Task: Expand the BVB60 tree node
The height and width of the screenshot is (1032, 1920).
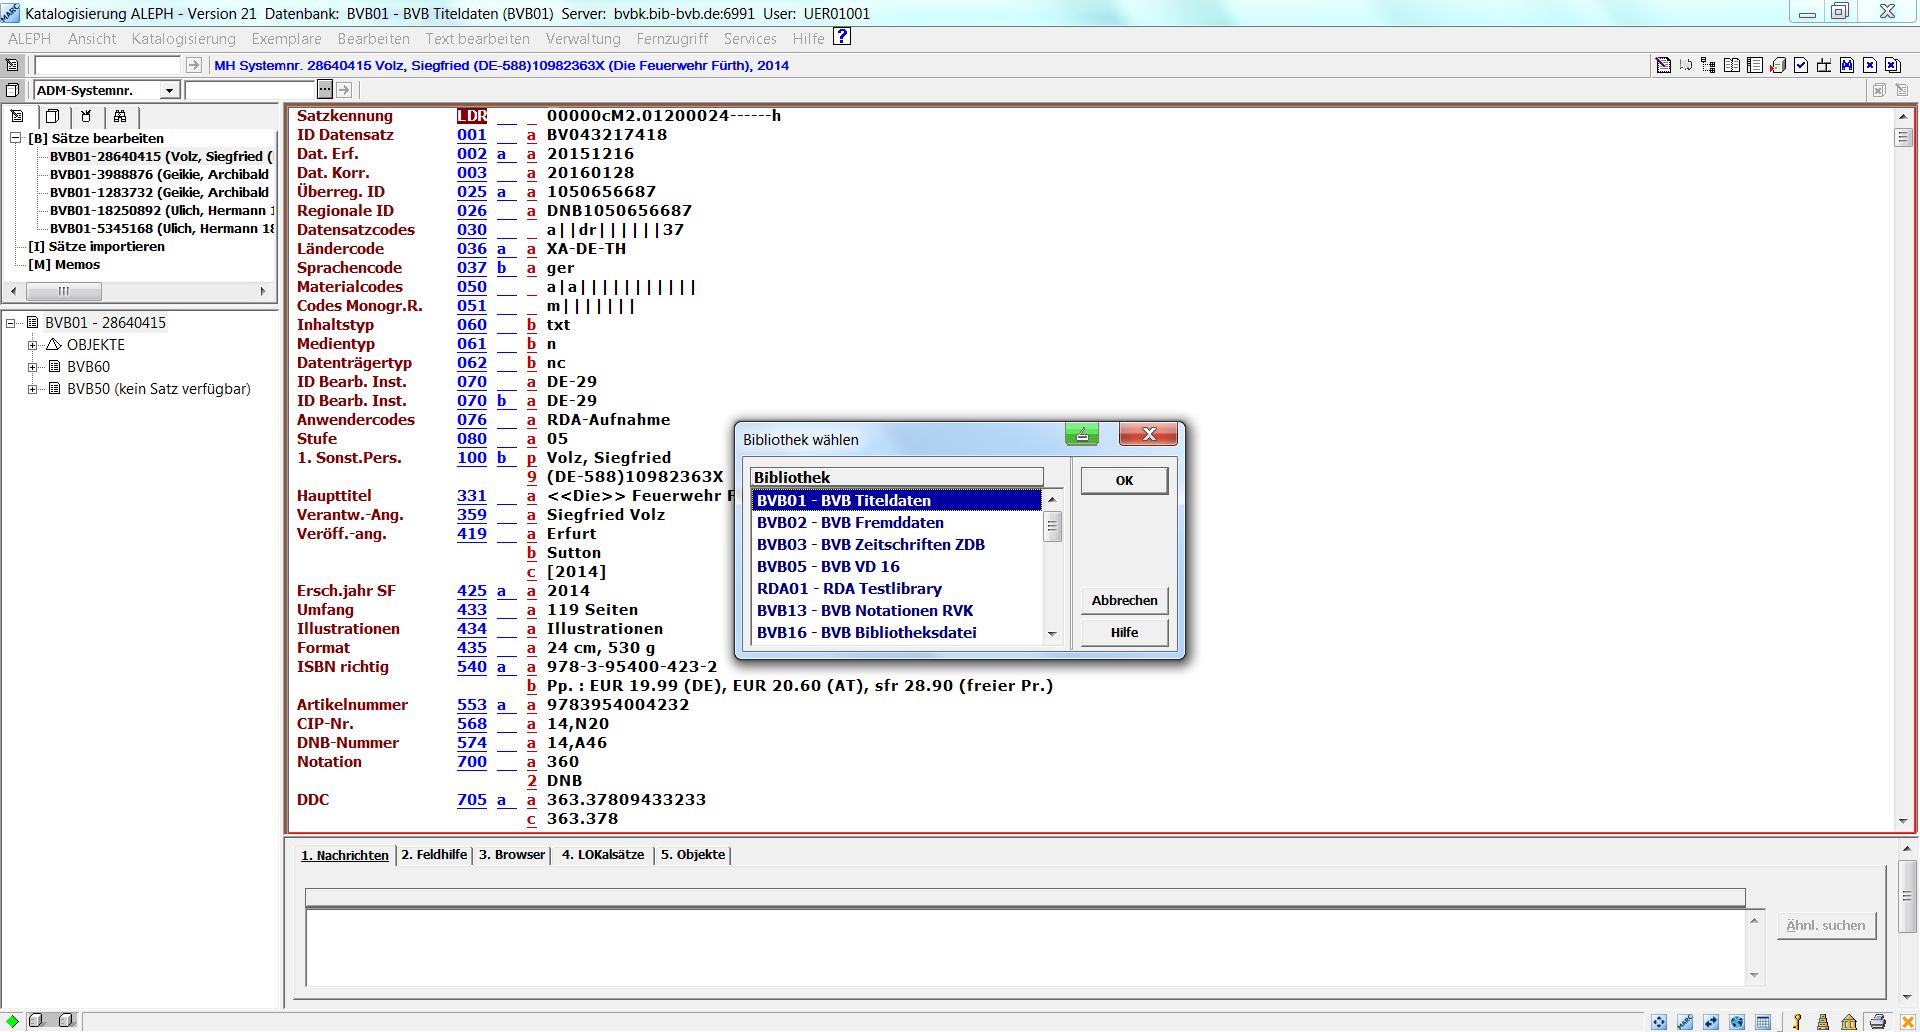Action: [33, 367]
